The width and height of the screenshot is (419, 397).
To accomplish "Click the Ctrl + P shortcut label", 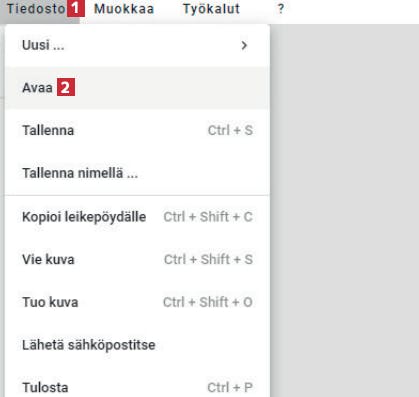I will coord(230,387).
